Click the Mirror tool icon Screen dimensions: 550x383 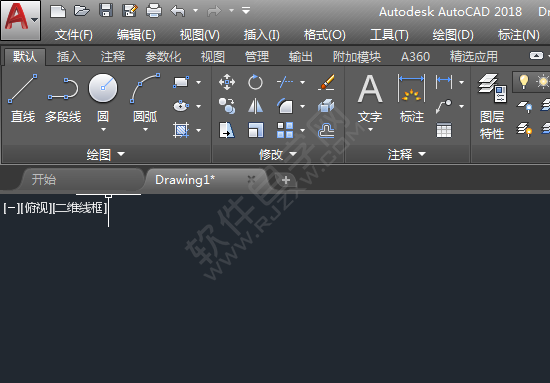coord(255,106)
